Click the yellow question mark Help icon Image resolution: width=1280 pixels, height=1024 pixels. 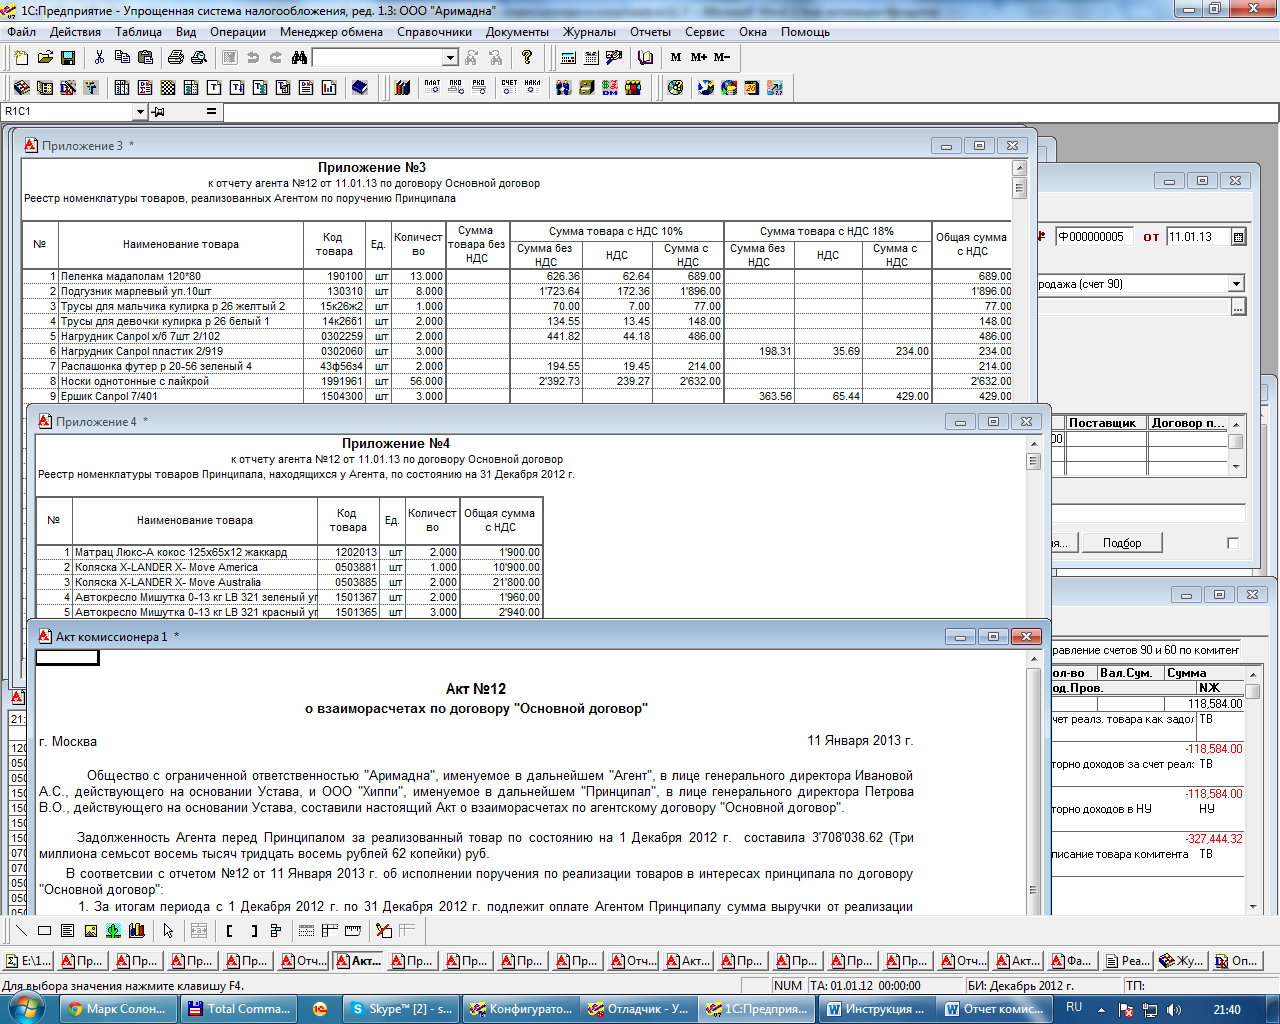pos(527,58)
